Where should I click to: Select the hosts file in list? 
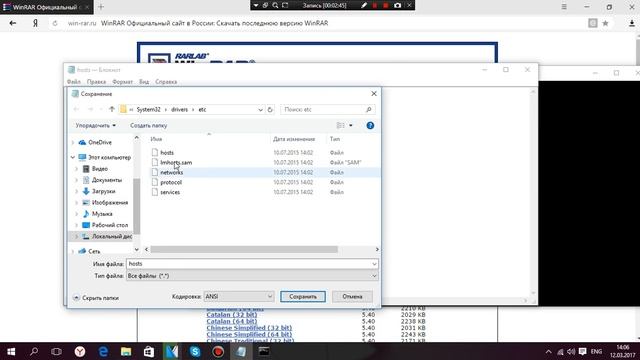[167, 153]
